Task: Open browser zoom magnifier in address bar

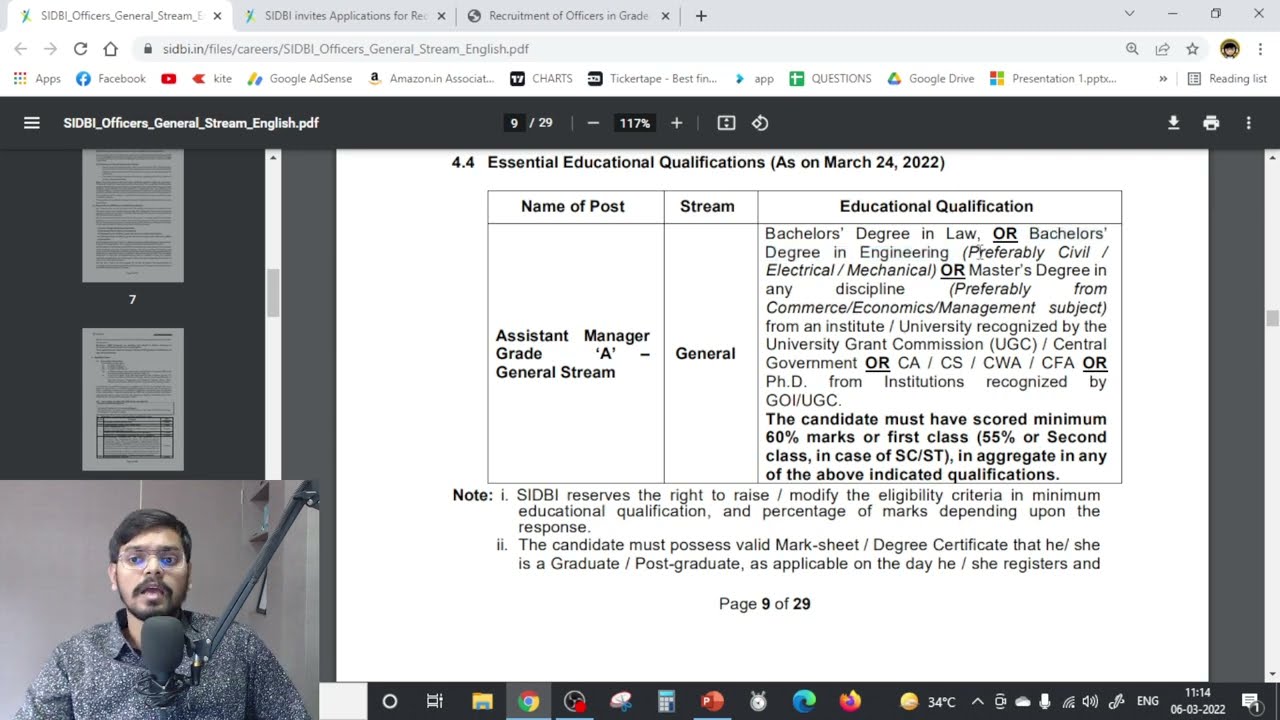Action: click(x=1132, y=48)
